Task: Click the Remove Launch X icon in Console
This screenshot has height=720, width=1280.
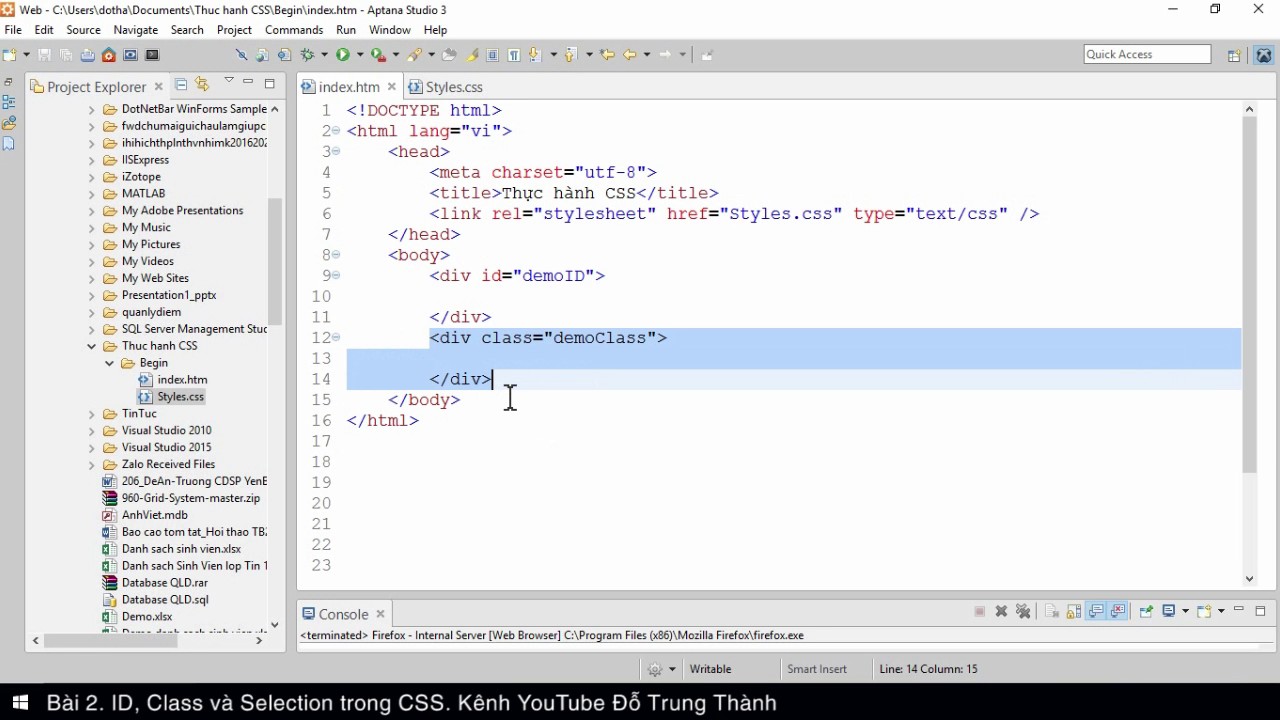Action: 1001,612
